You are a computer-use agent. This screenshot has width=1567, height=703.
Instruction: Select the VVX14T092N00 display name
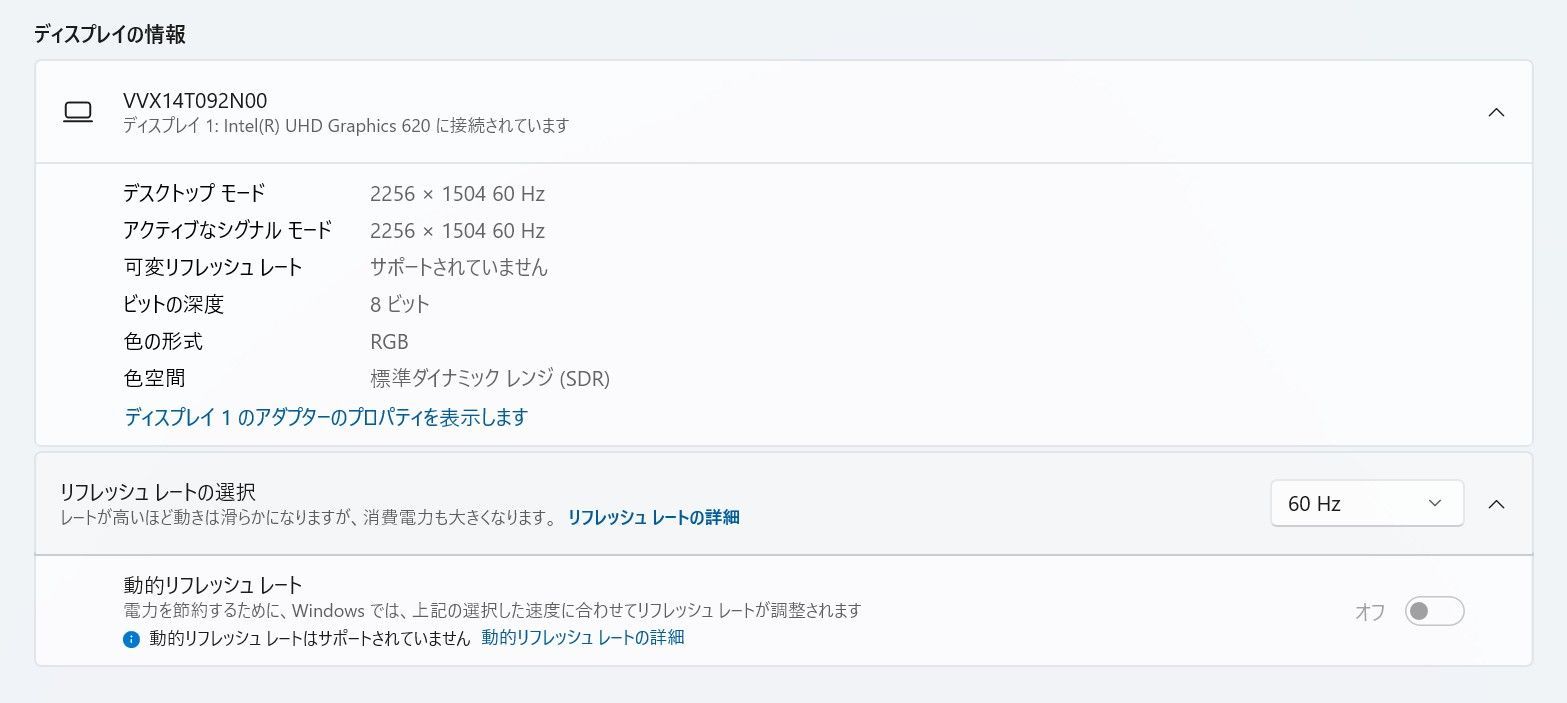point(195,101)
